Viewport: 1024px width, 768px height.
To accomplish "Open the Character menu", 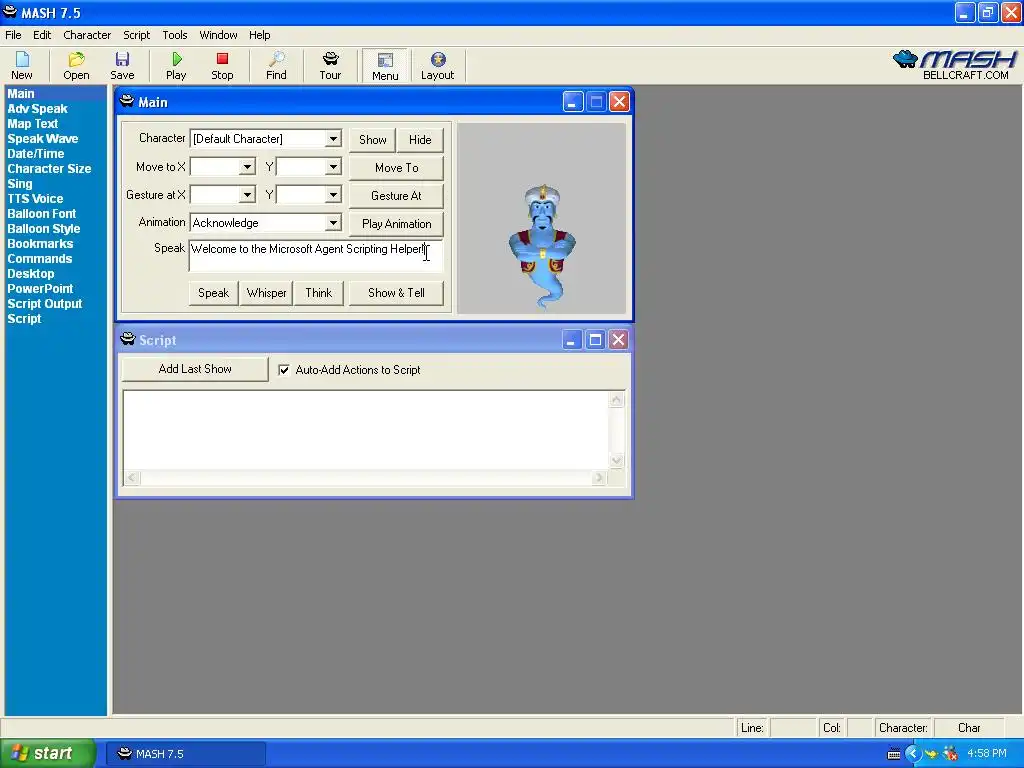I will (x=87, y=35).
